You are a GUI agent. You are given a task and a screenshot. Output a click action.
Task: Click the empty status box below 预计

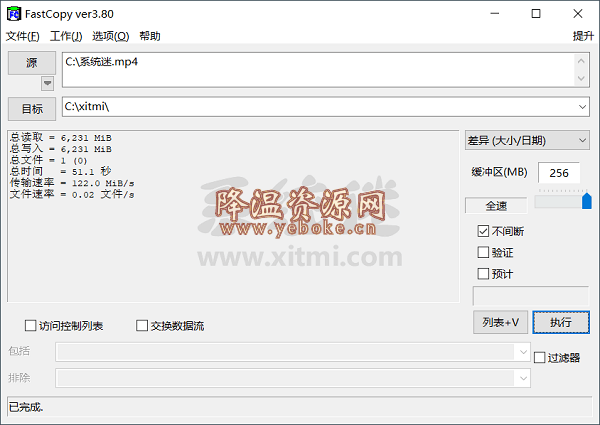point(531,296)
